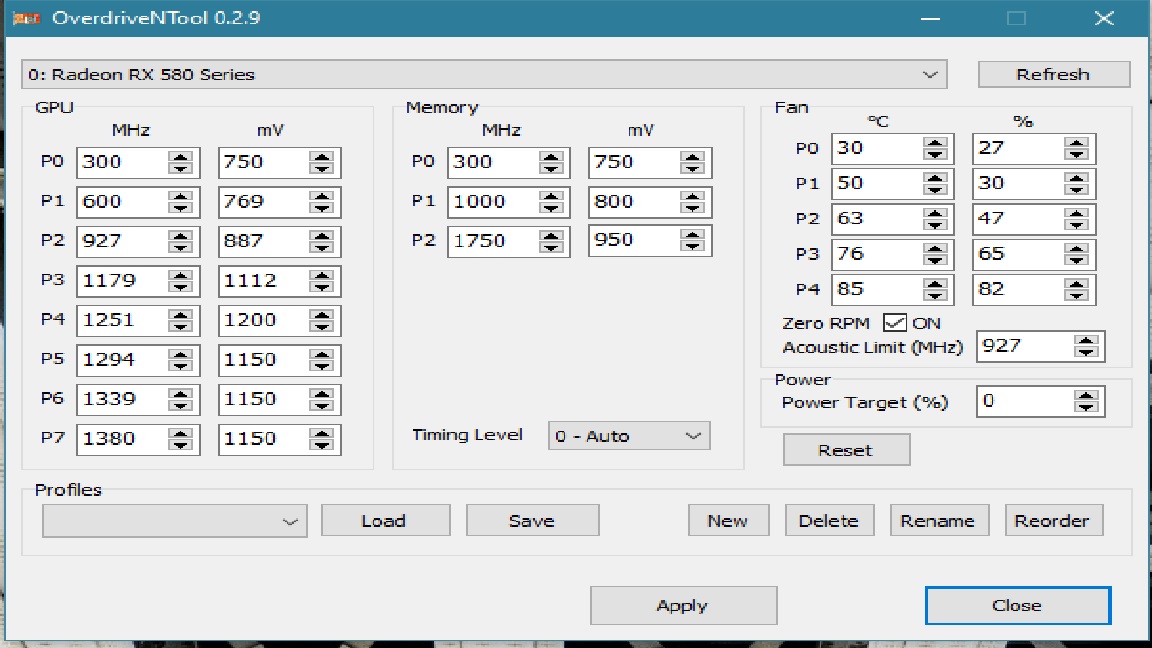Adjust Memory P1 MHz spinner arrows
1152x648 pixels.
(551, 202)
